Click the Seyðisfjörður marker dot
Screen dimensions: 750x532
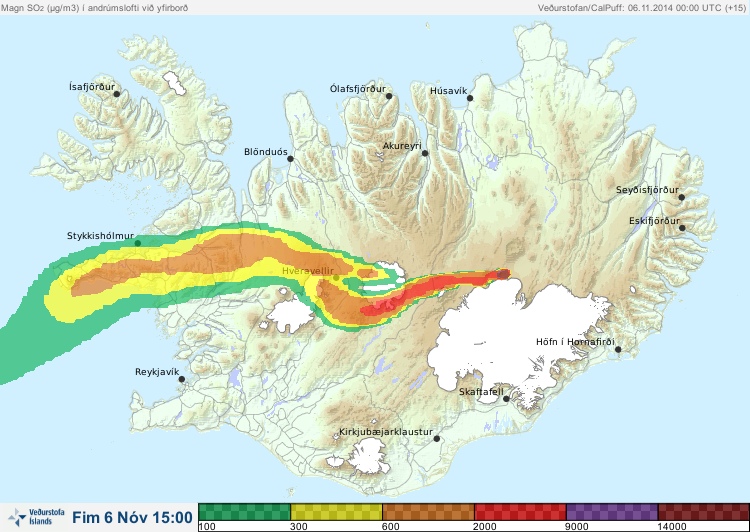pos(682,197)
